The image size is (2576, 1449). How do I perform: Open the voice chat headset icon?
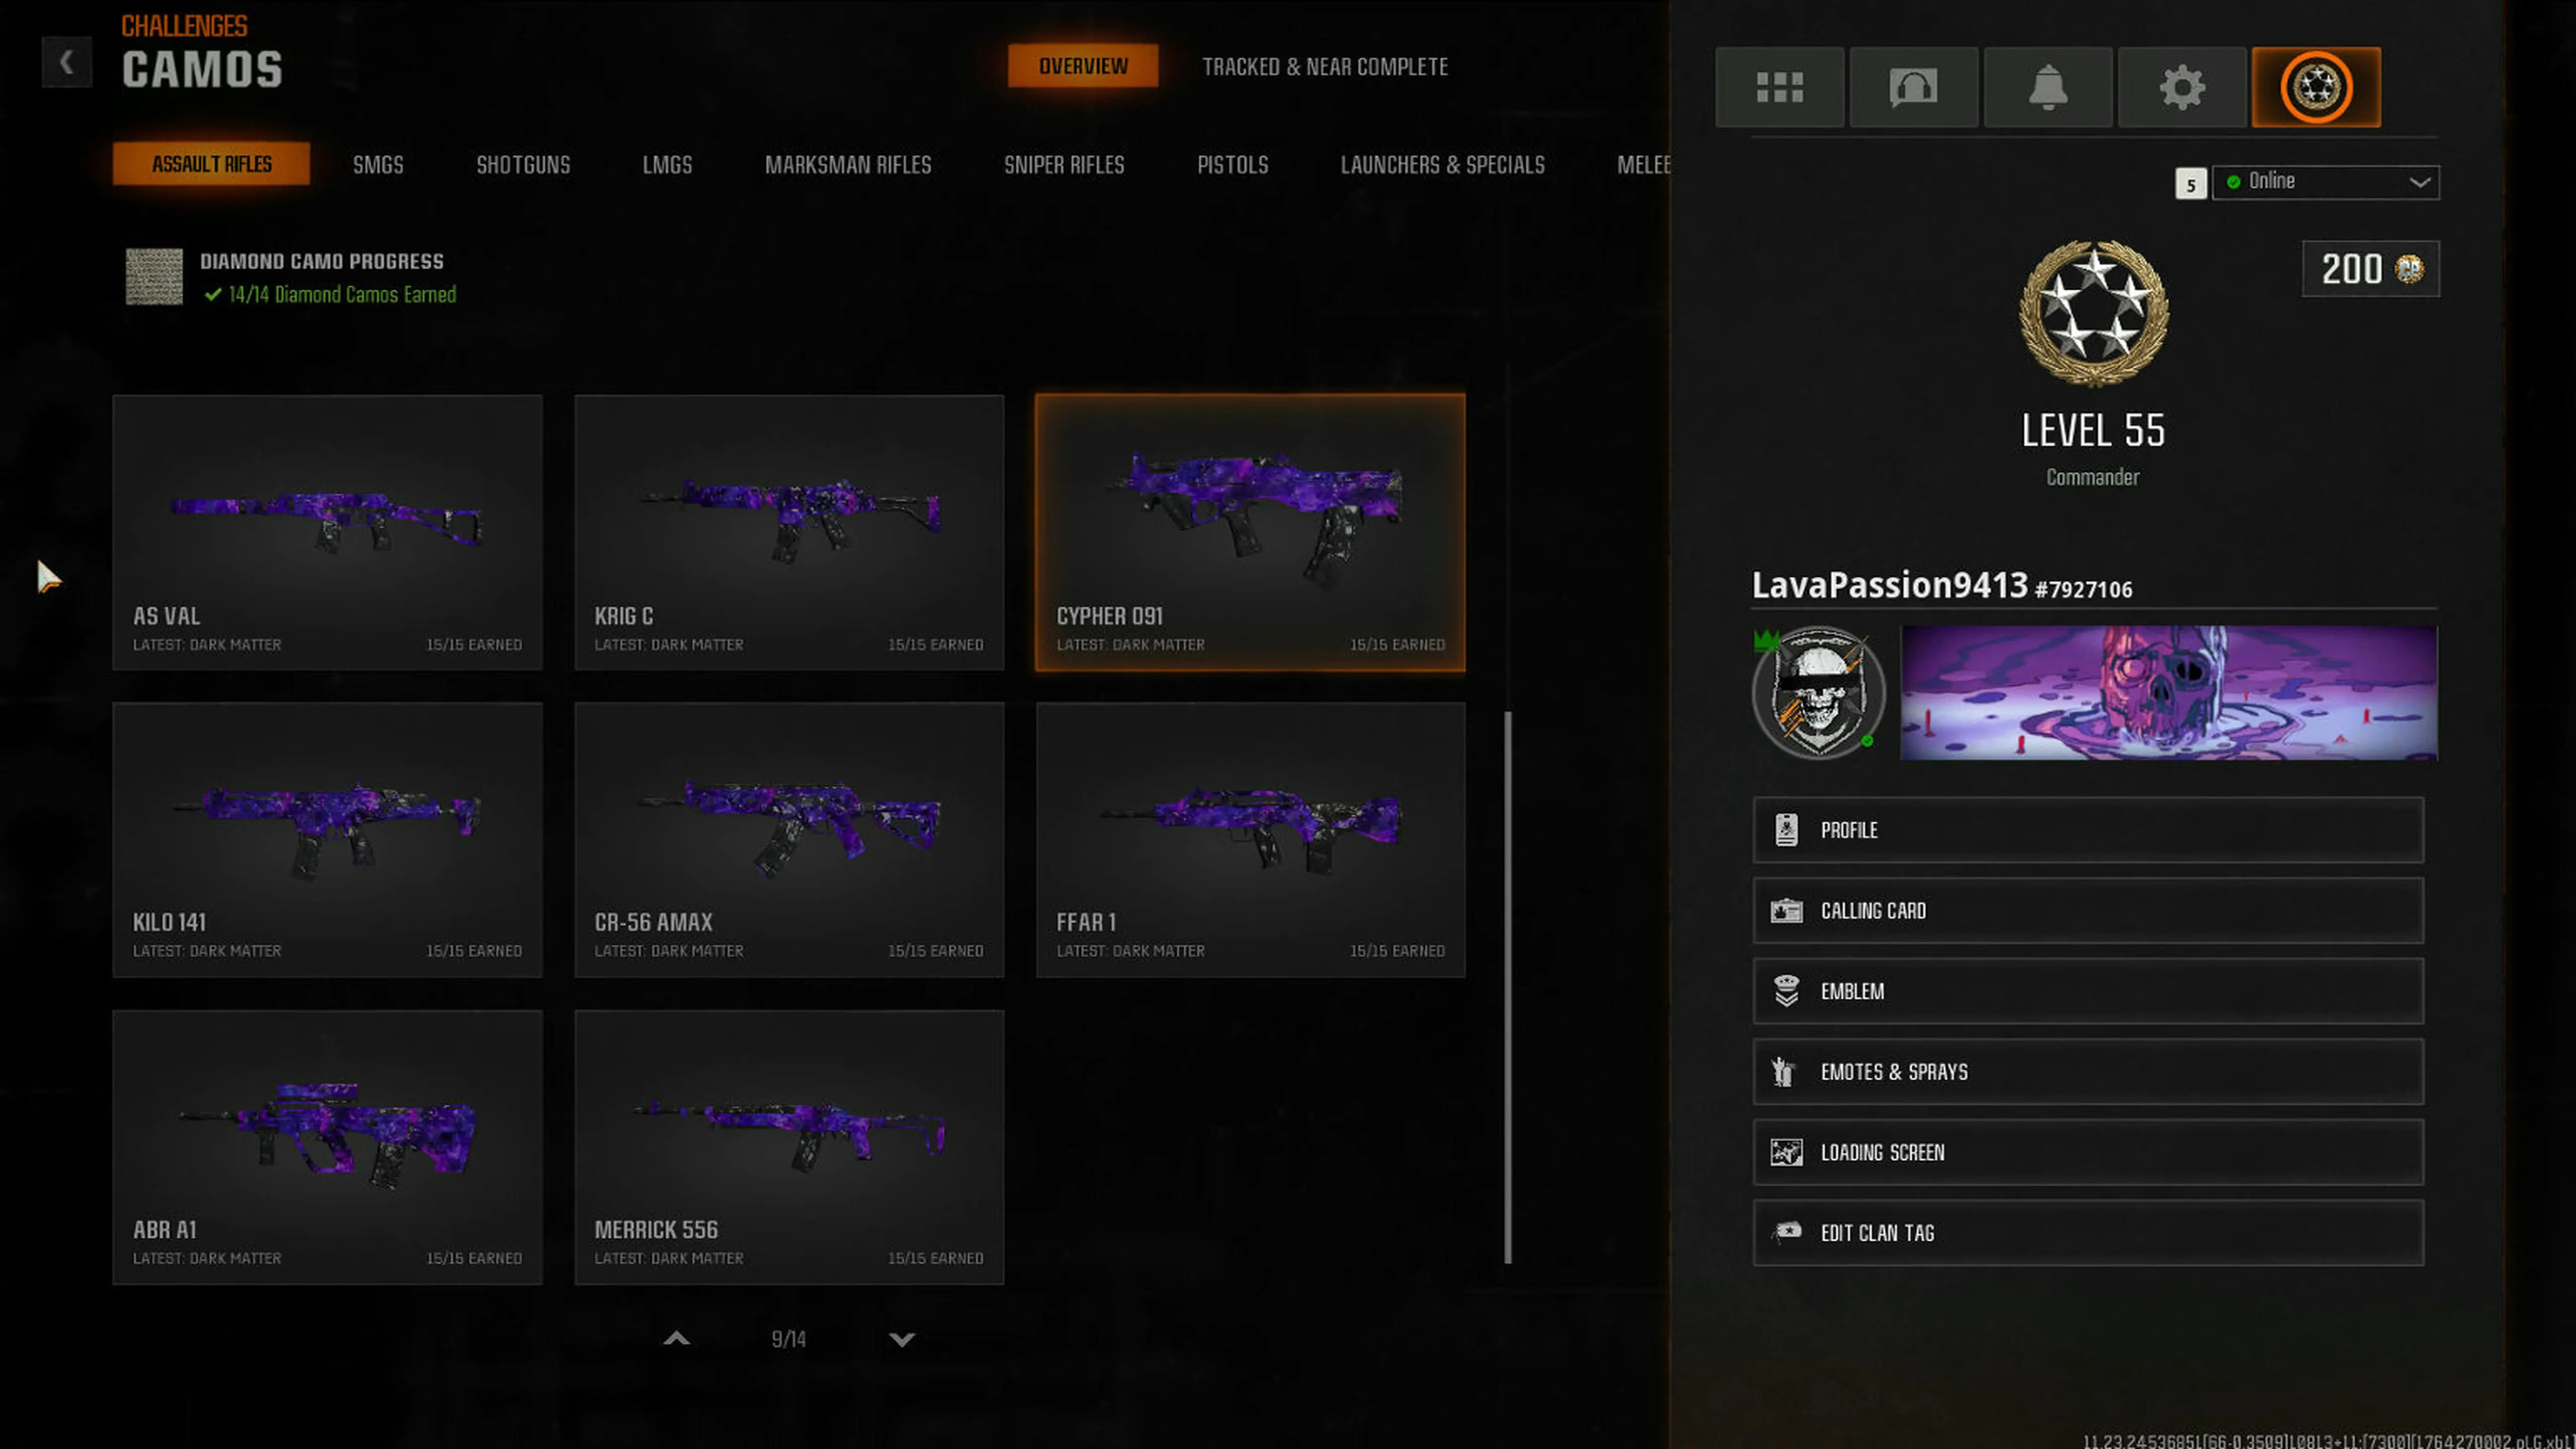pyautogui.click(x=1914, y=87)
